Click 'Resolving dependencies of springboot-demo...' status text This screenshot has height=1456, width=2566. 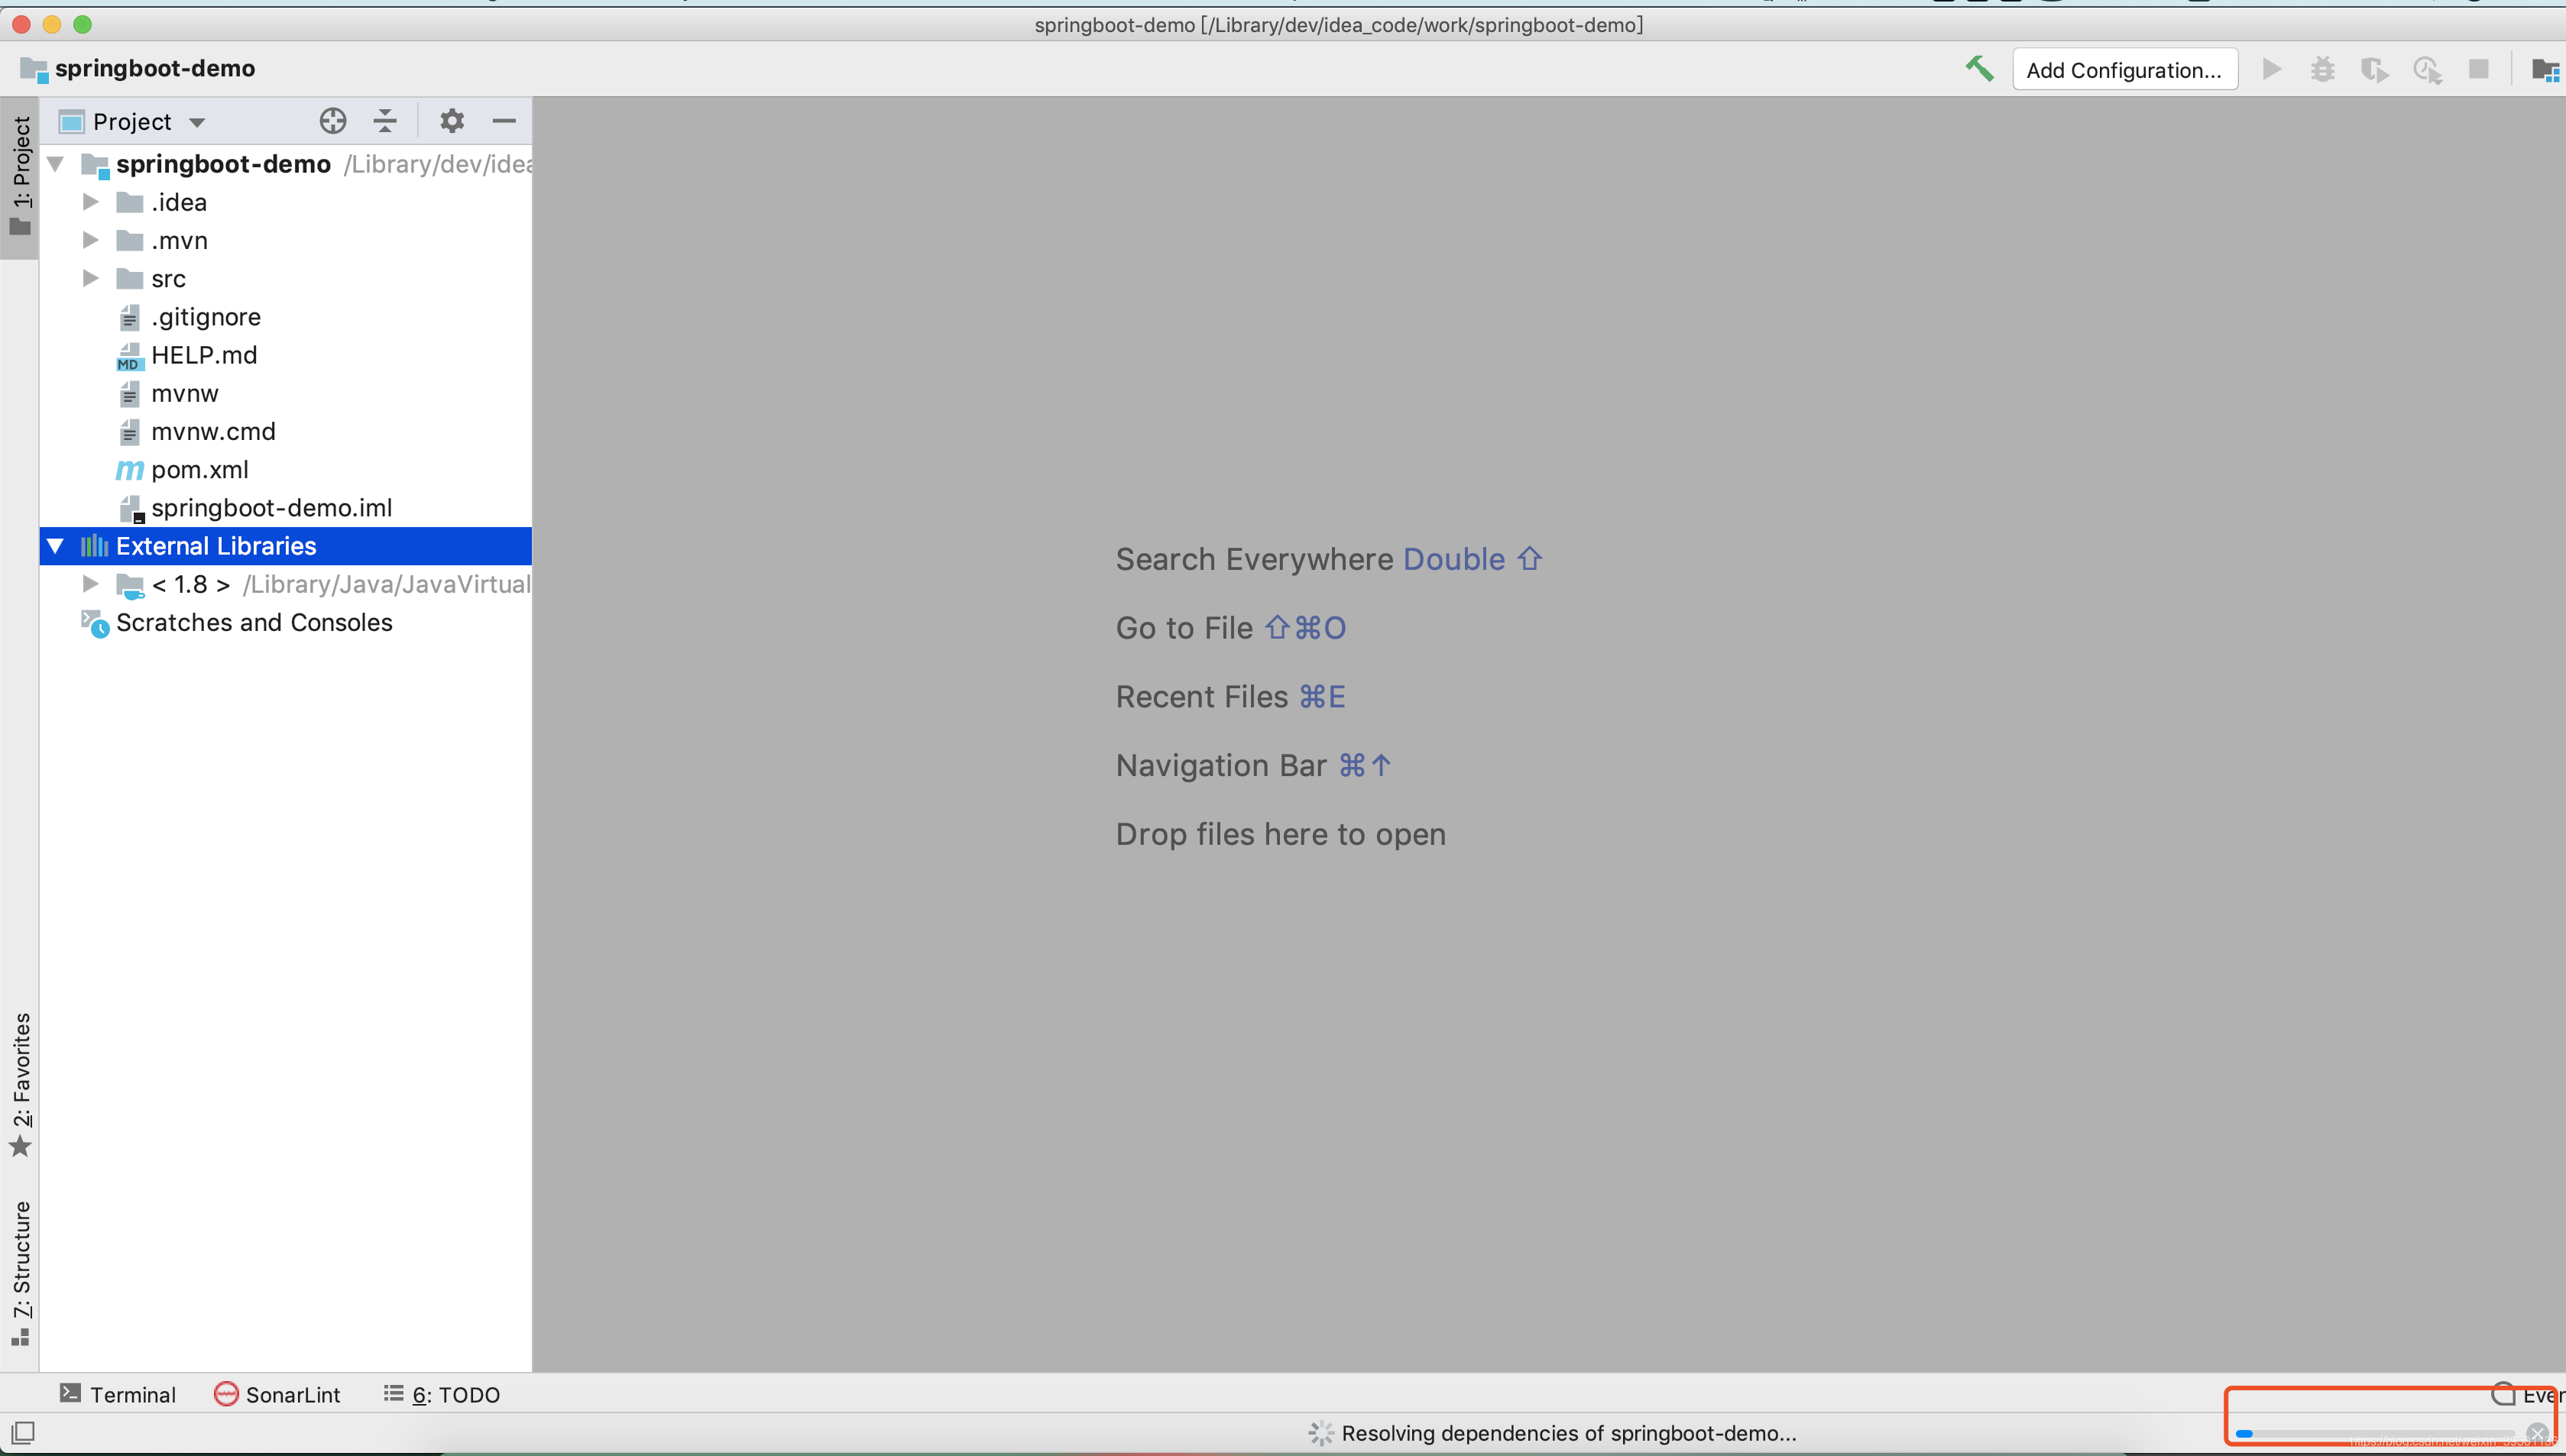1568,1433
